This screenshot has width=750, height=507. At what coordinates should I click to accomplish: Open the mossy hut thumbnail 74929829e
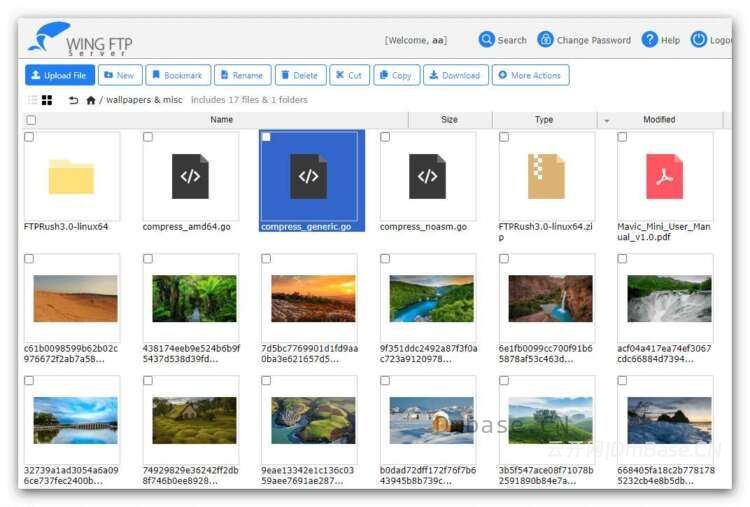click(x=194, y=420)
